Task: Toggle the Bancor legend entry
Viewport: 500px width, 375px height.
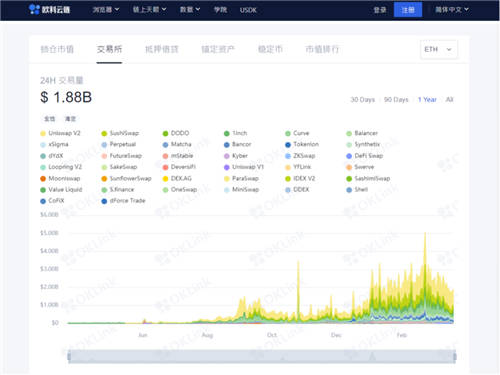Action: pyautogui.click(x=238, y=144)
